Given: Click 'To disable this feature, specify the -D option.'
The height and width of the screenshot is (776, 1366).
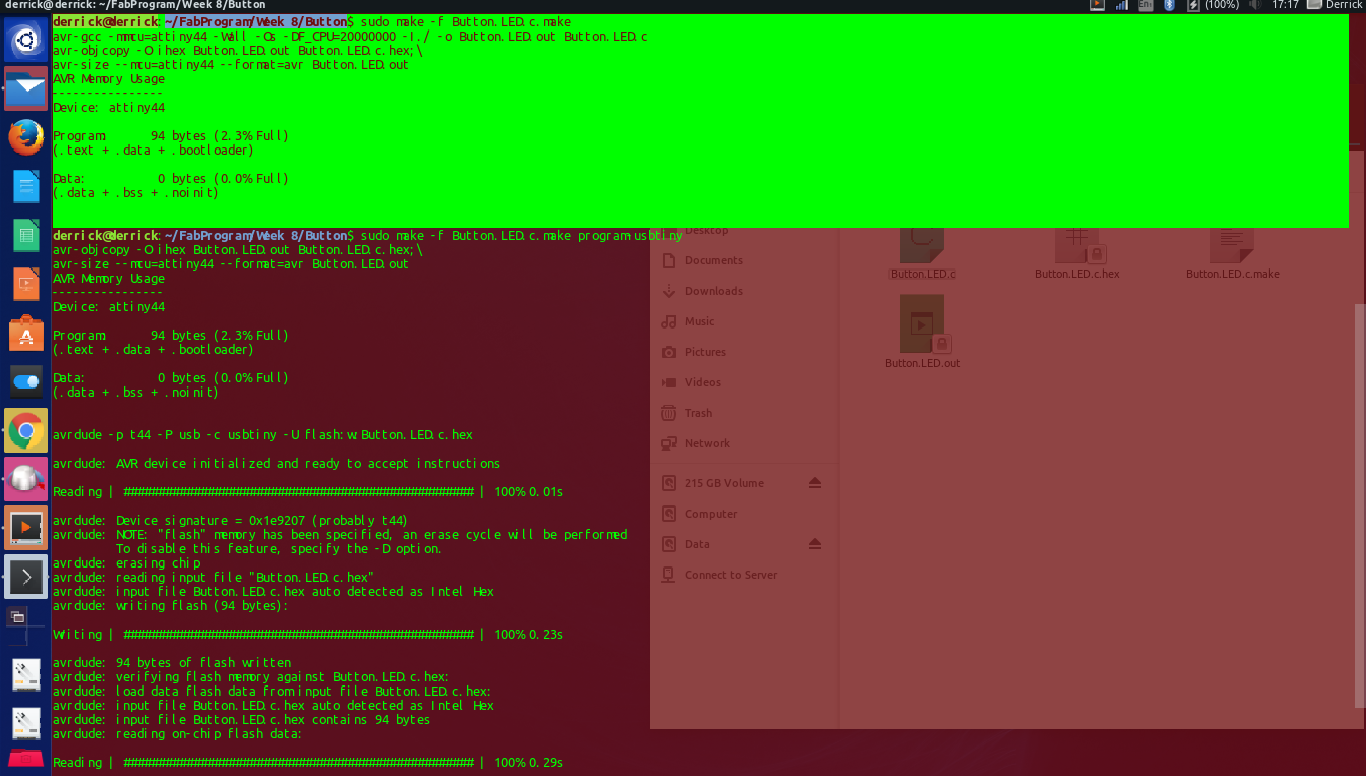Looking at the screenshot, I should click(278, 549).
